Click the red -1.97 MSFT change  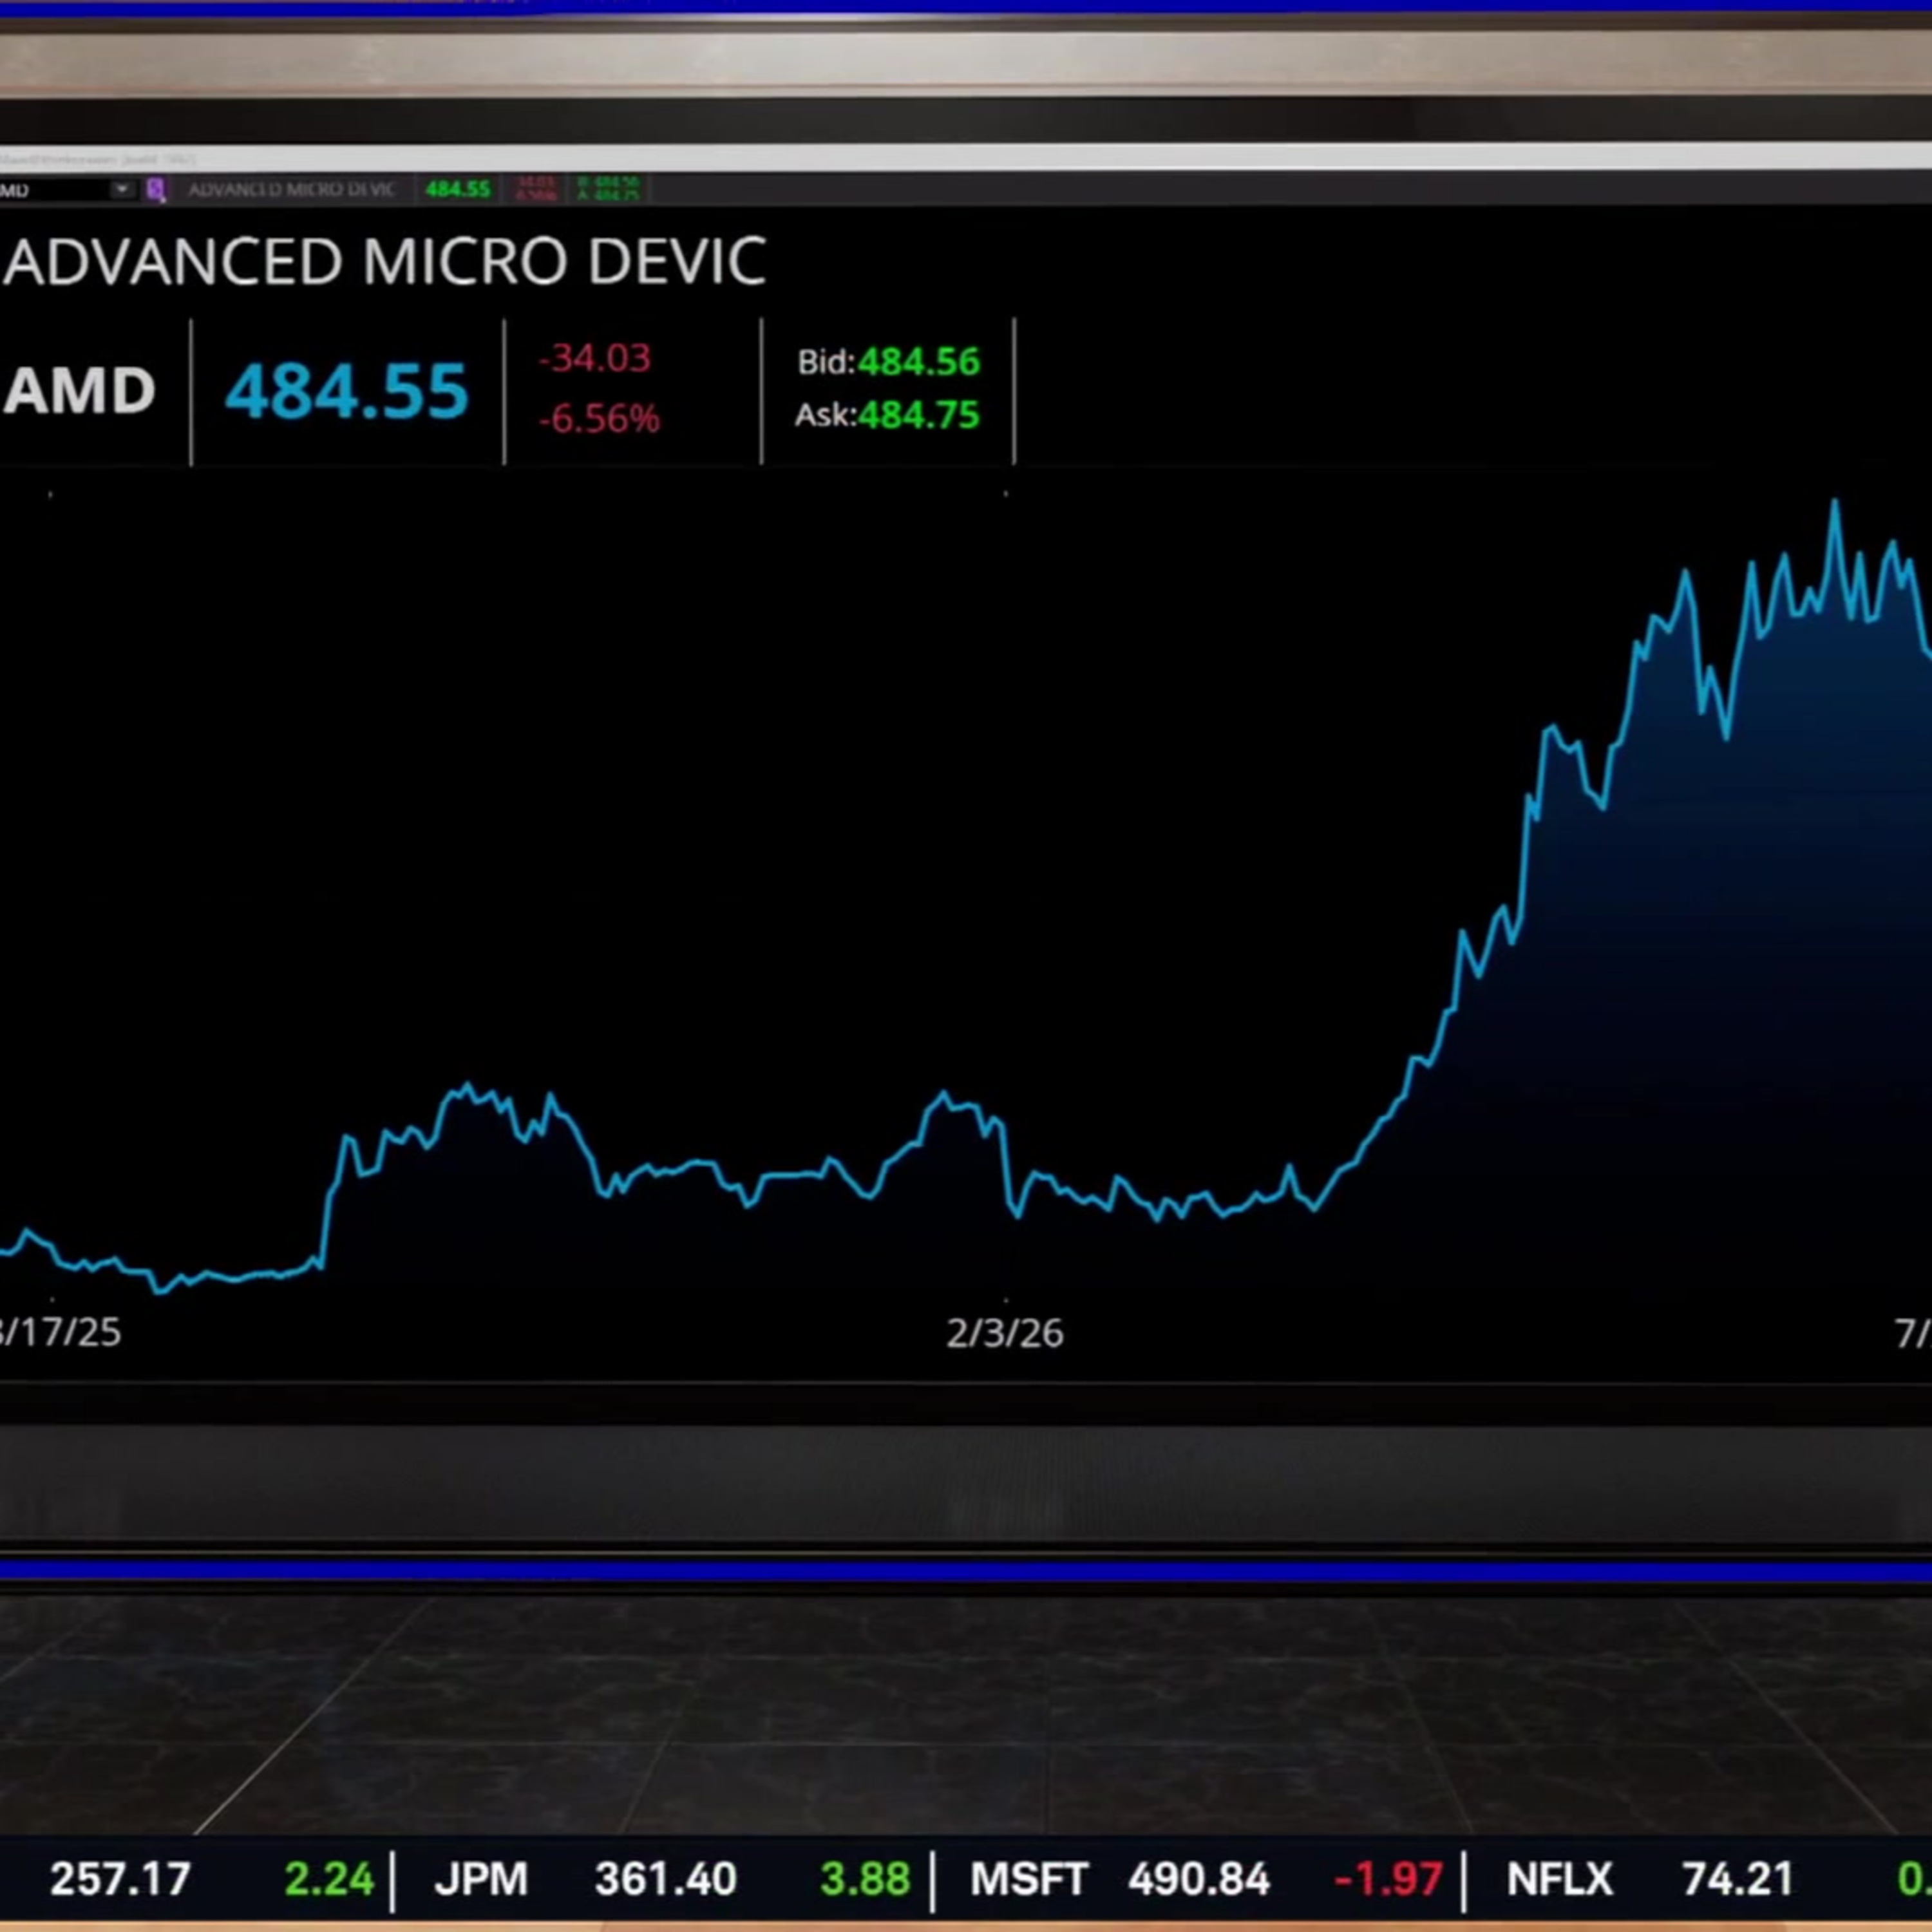[x=1388, y=1879]
